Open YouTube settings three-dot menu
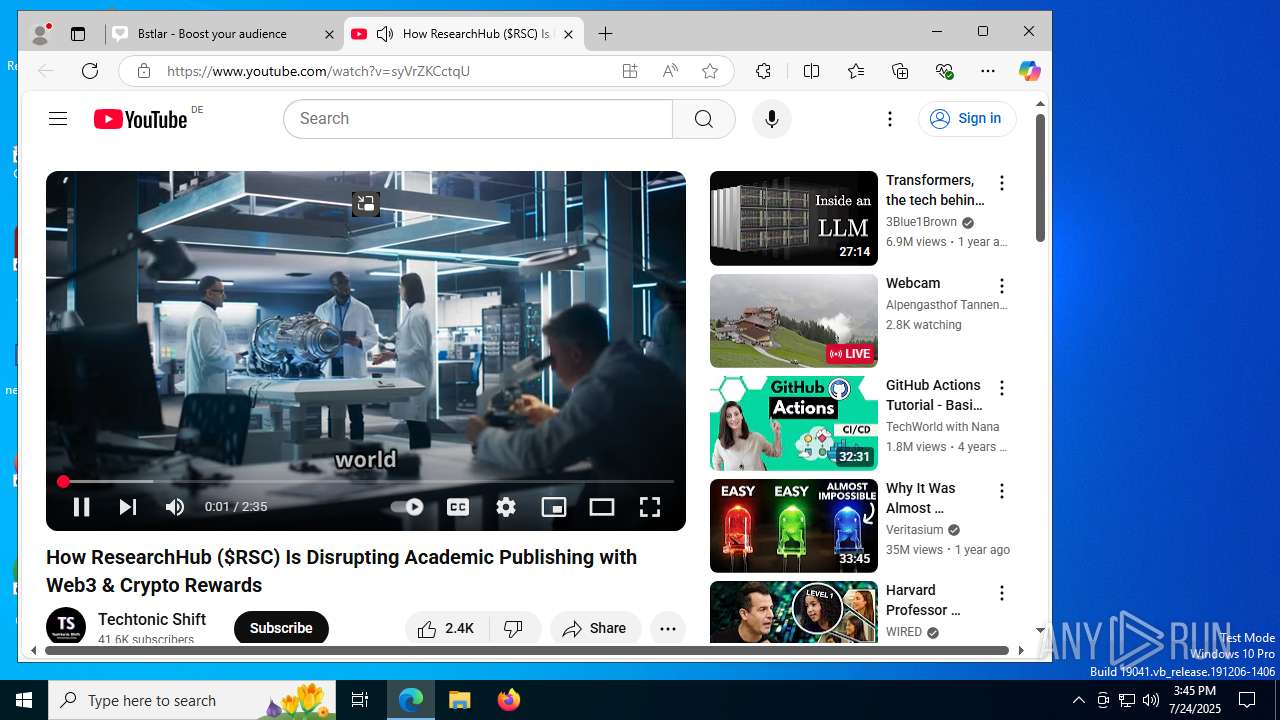This screenshot has height=720, width=1280. click(890, 119)
